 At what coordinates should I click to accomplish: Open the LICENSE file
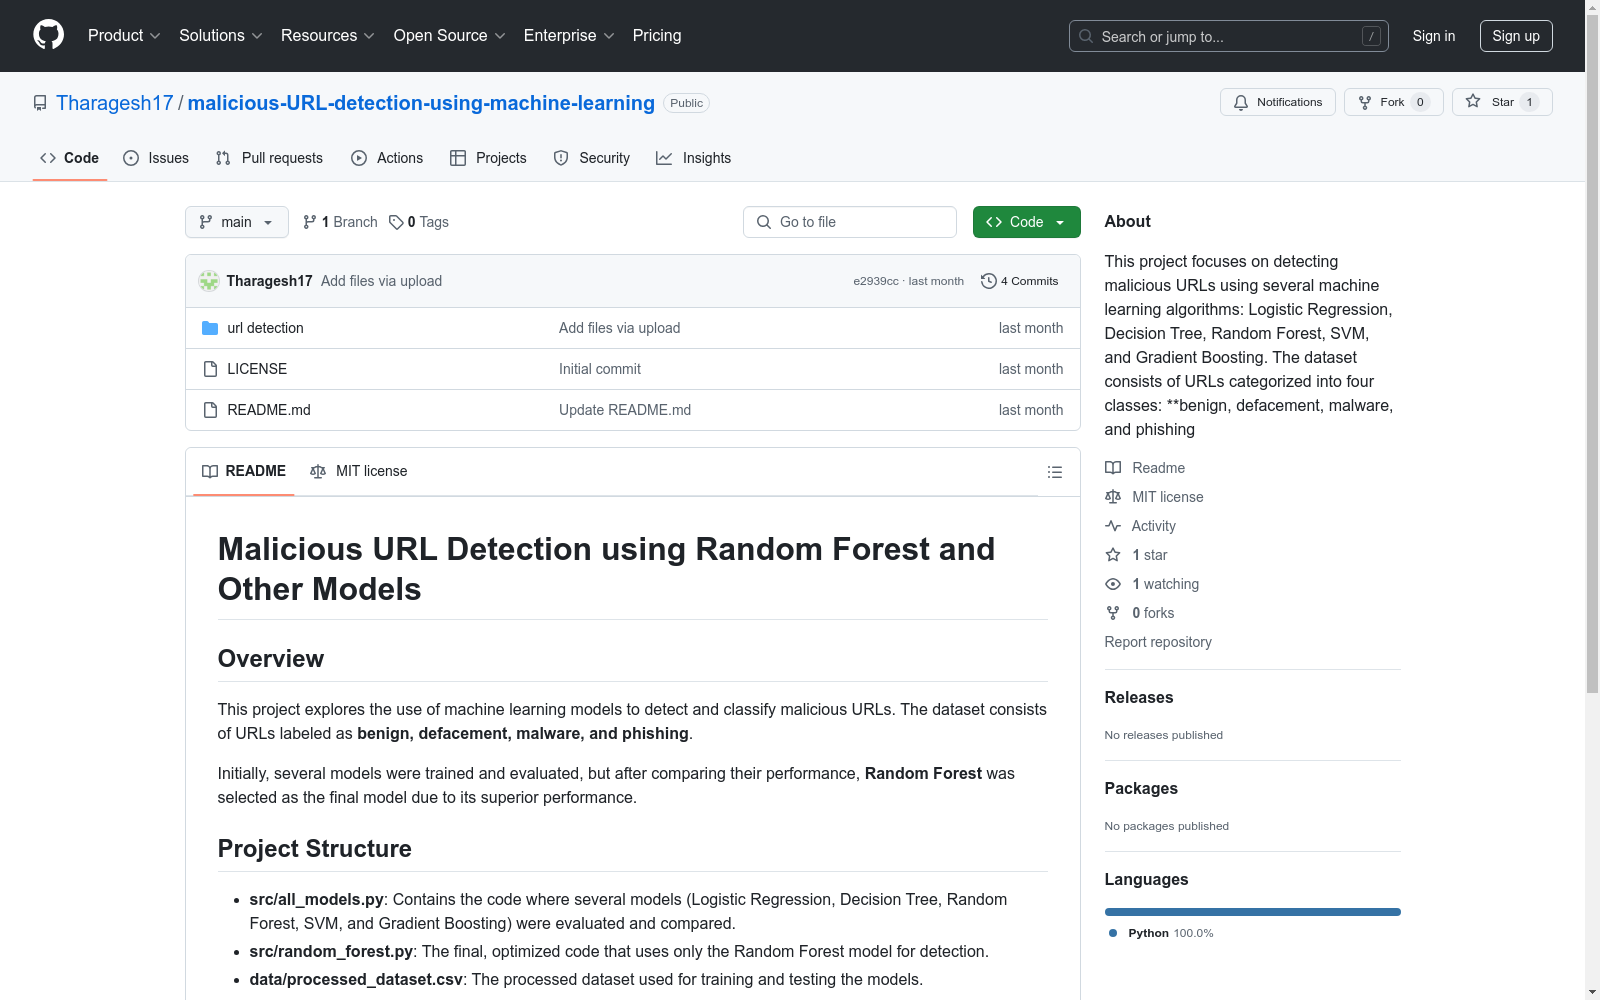click(x=257, y=369)
